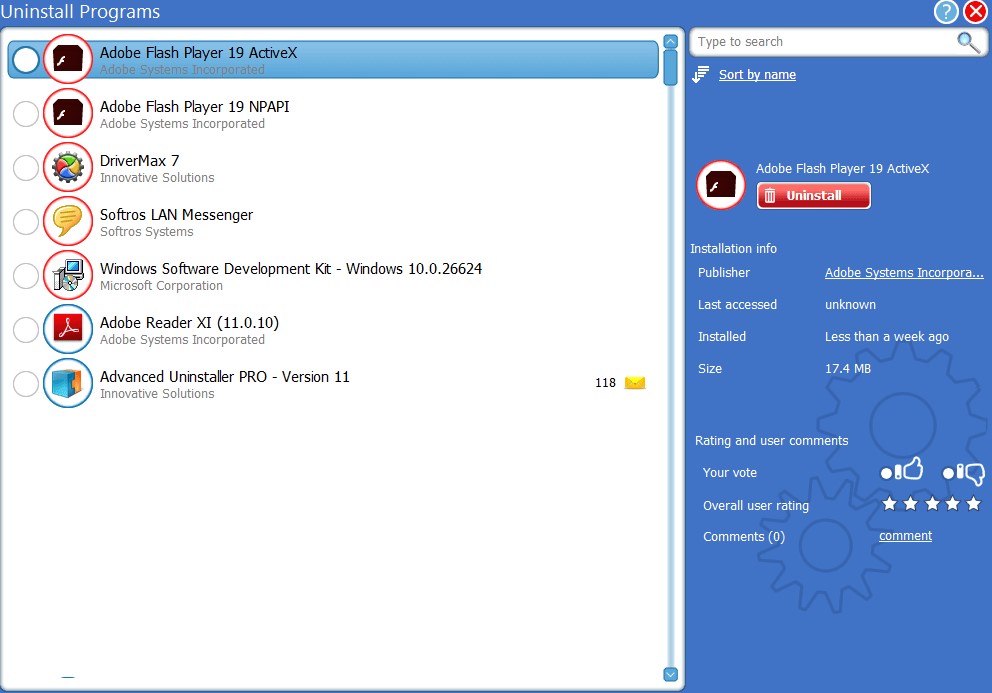Click the Comments (0) label
Viewport: 992px width, 693px height.
tap(743, 537)
